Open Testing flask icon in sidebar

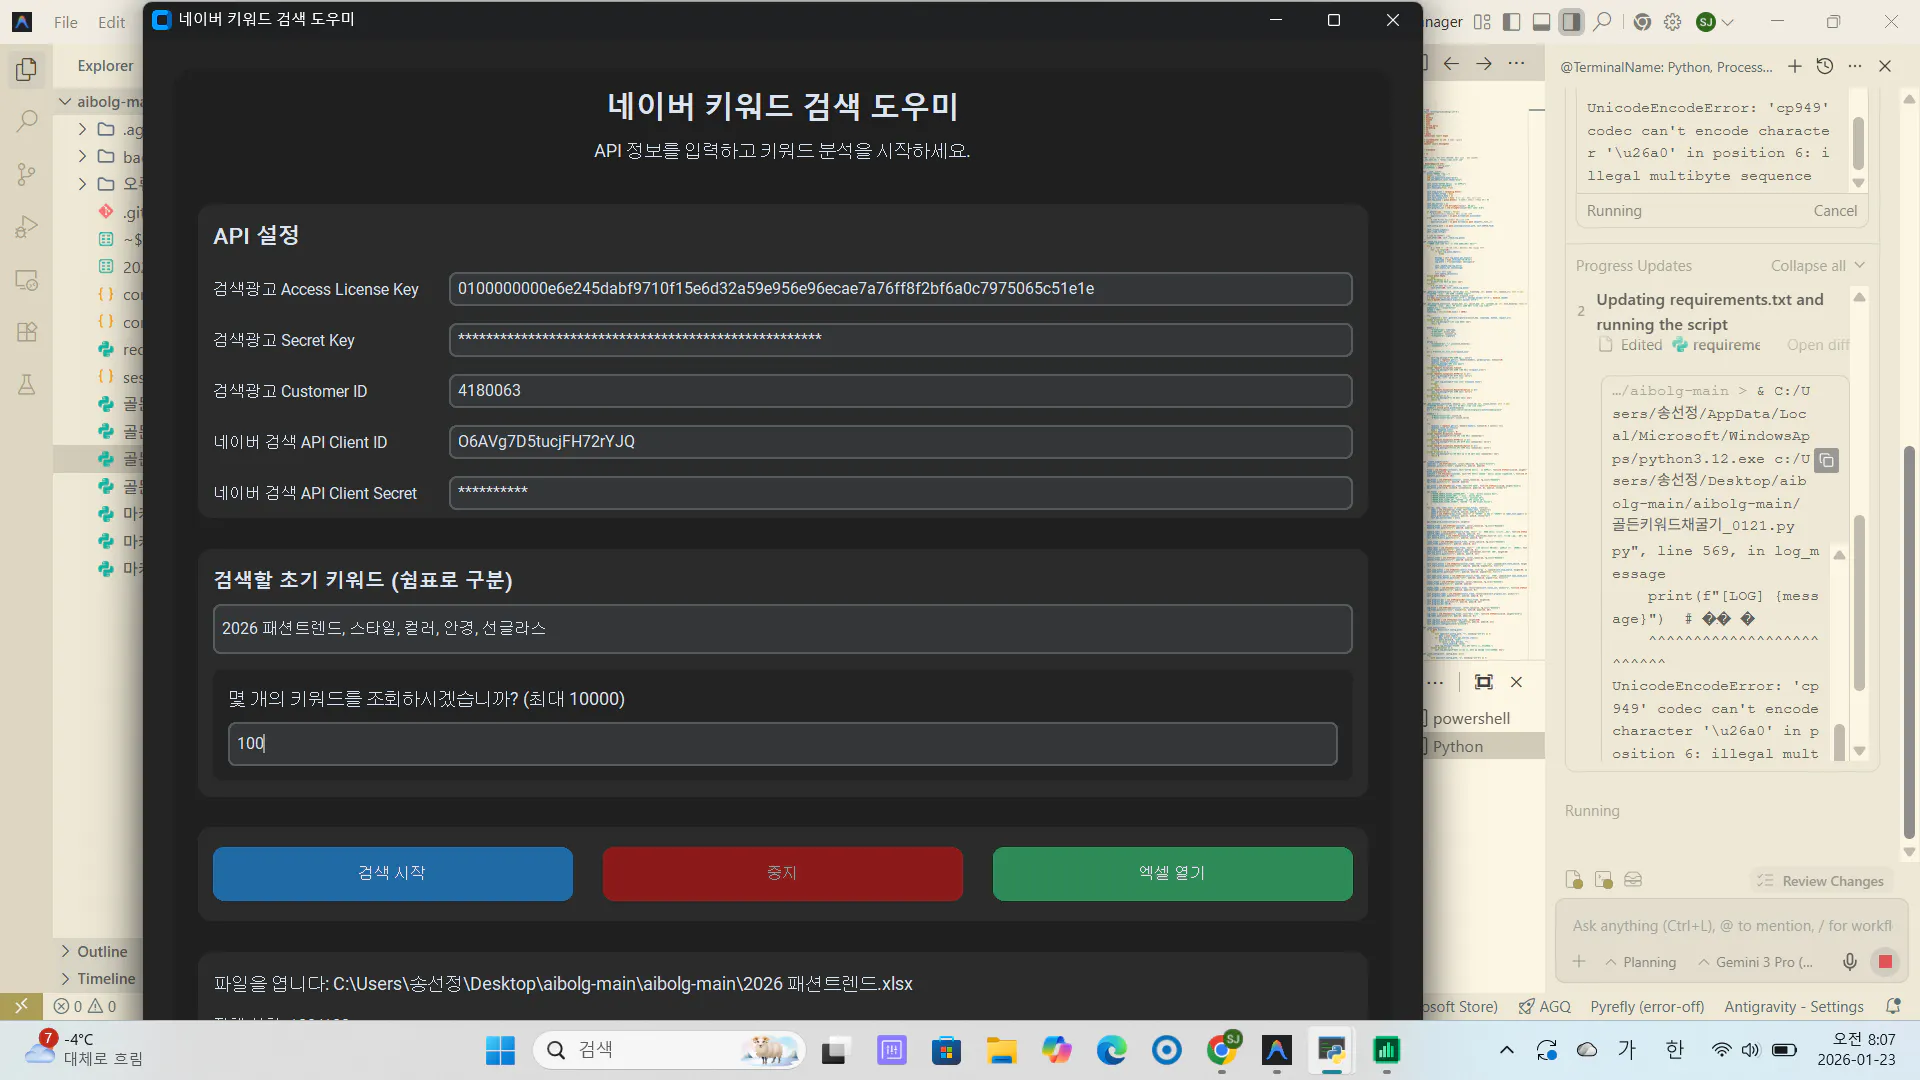point(27,385)
